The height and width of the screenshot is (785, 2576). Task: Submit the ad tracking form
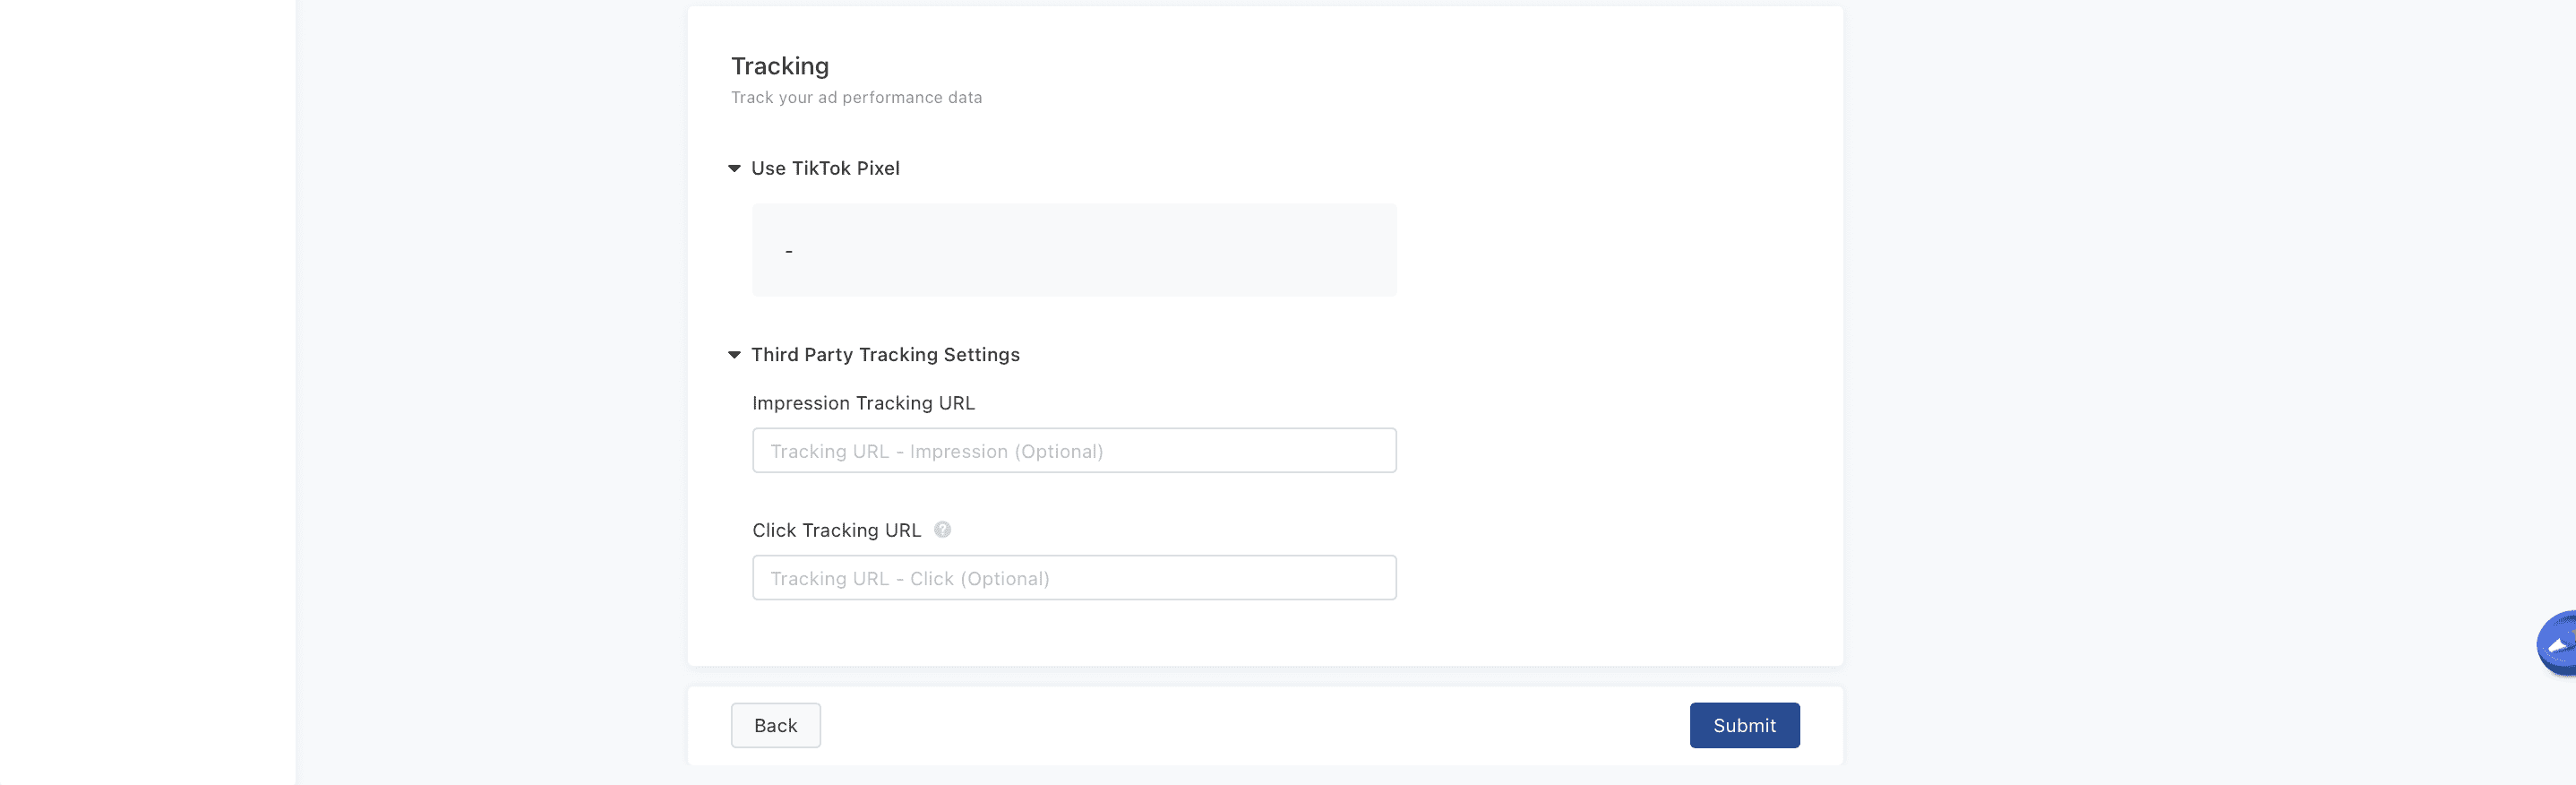tap(1743, 726)
